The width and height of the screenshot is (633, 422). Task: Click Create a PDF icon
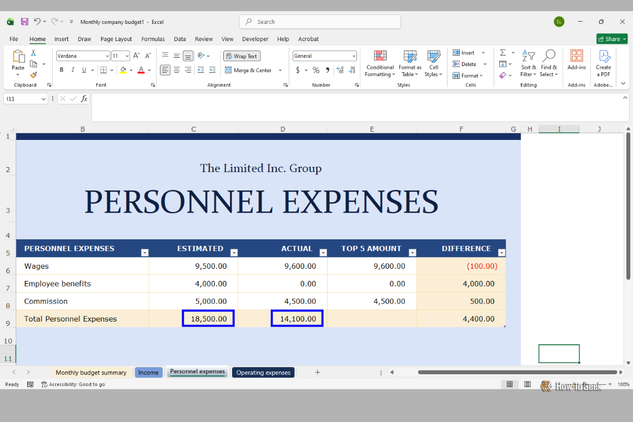point(603,63)
